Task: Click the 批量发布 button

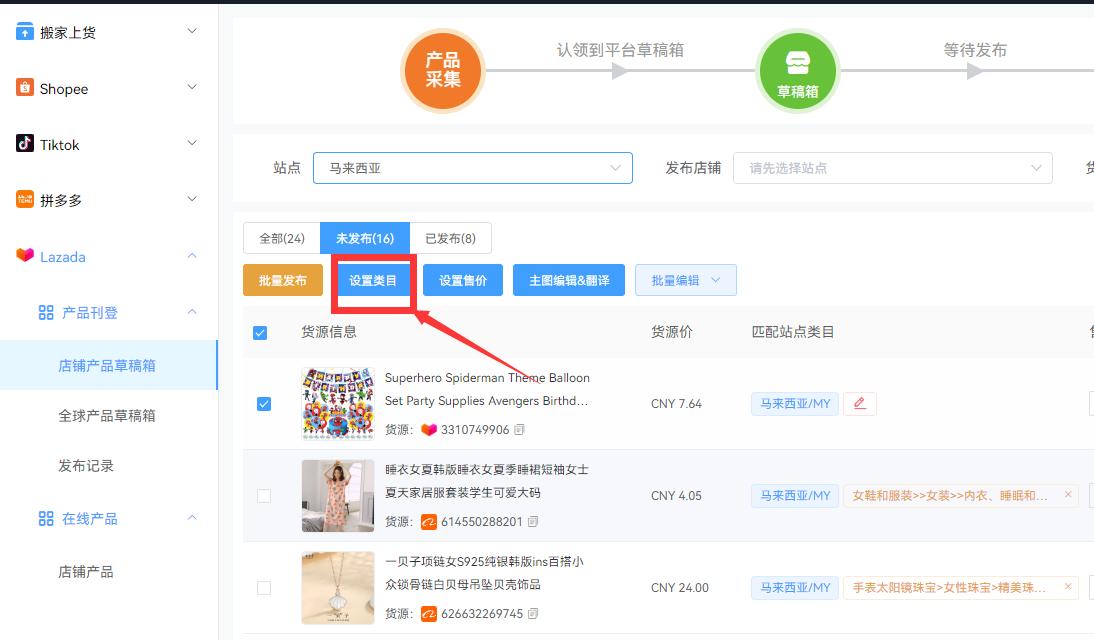Action: [x=283, y=280]
